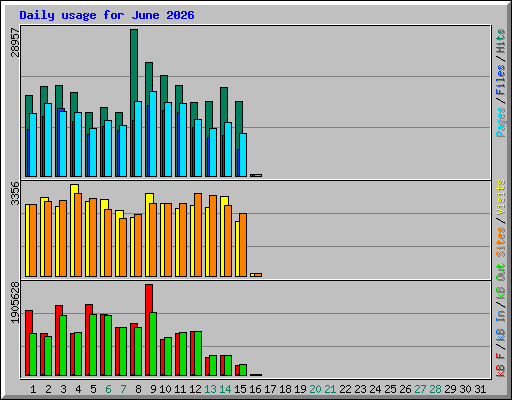Click the day 24 axis label

point(375,389)
